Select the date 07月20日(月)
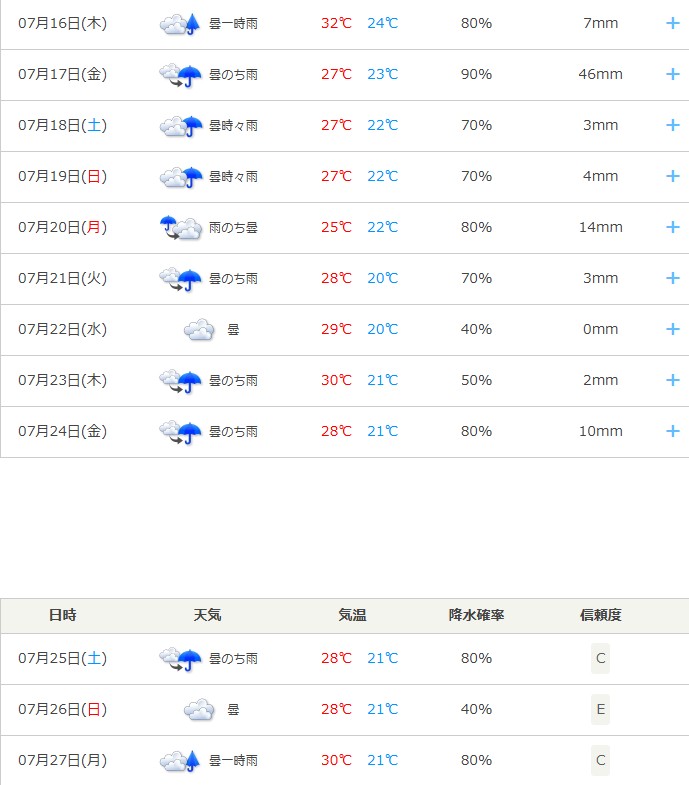 coord(63,227)
